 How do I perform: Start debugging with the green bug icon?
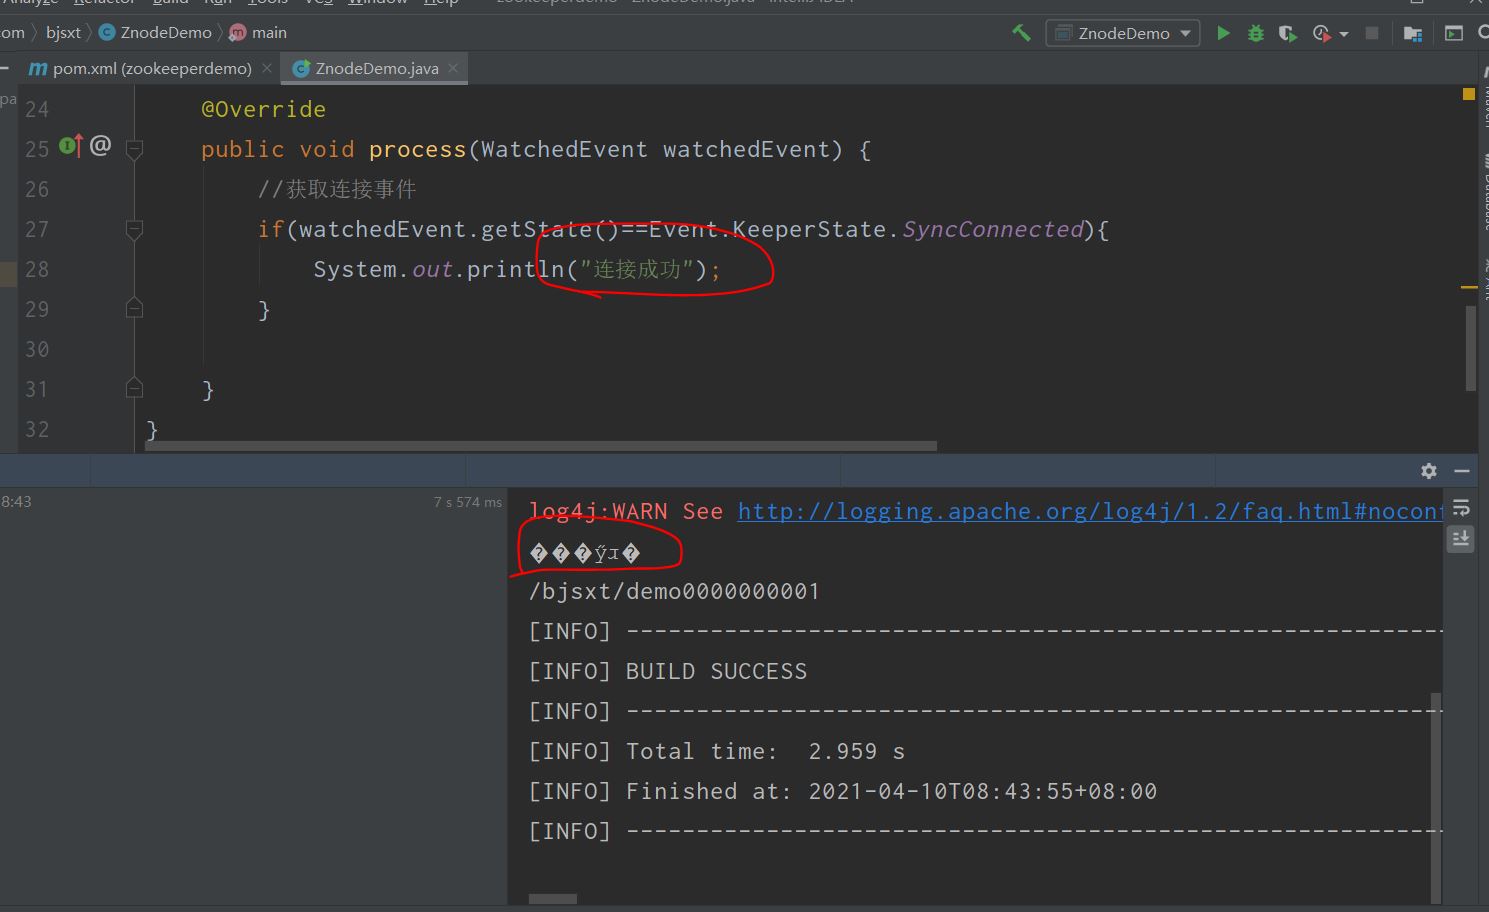click(x=1255, y=33)
